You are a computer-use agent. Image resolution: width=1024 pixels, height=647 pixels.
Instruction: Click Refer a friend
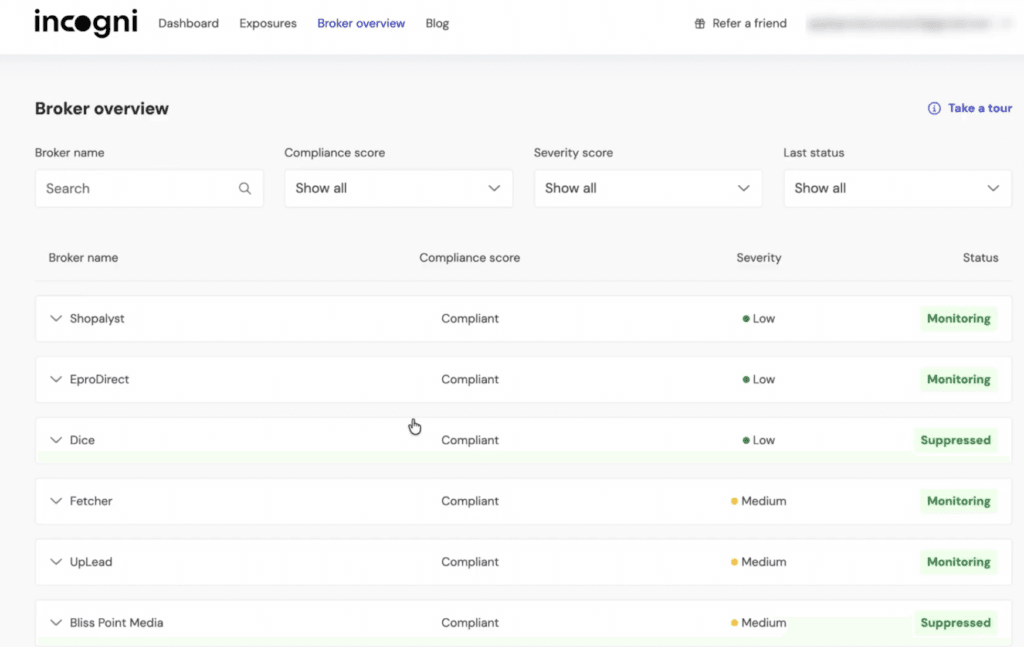pyautogui.click(x=749, y=24)
